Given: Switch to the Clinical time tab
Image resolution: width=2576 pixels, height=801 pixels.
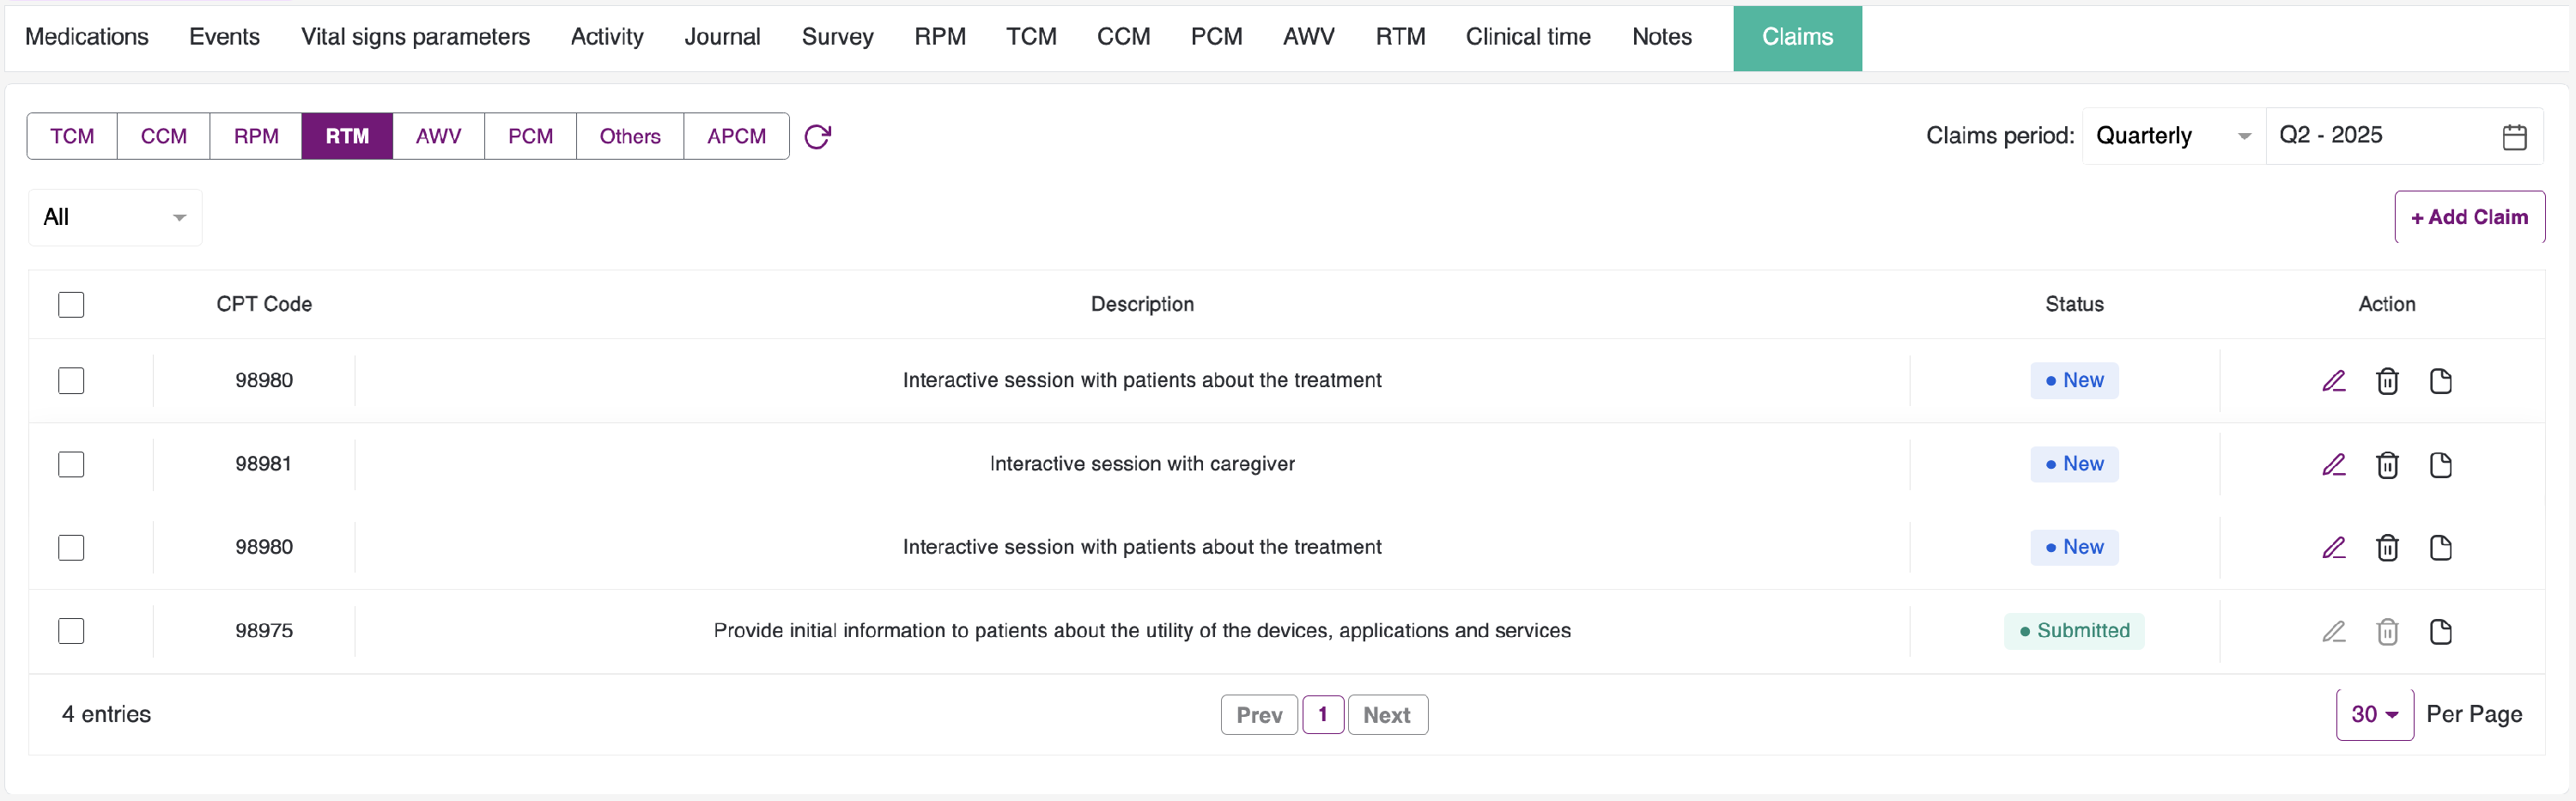Looking at the screenshot, I should point(1527,37).
